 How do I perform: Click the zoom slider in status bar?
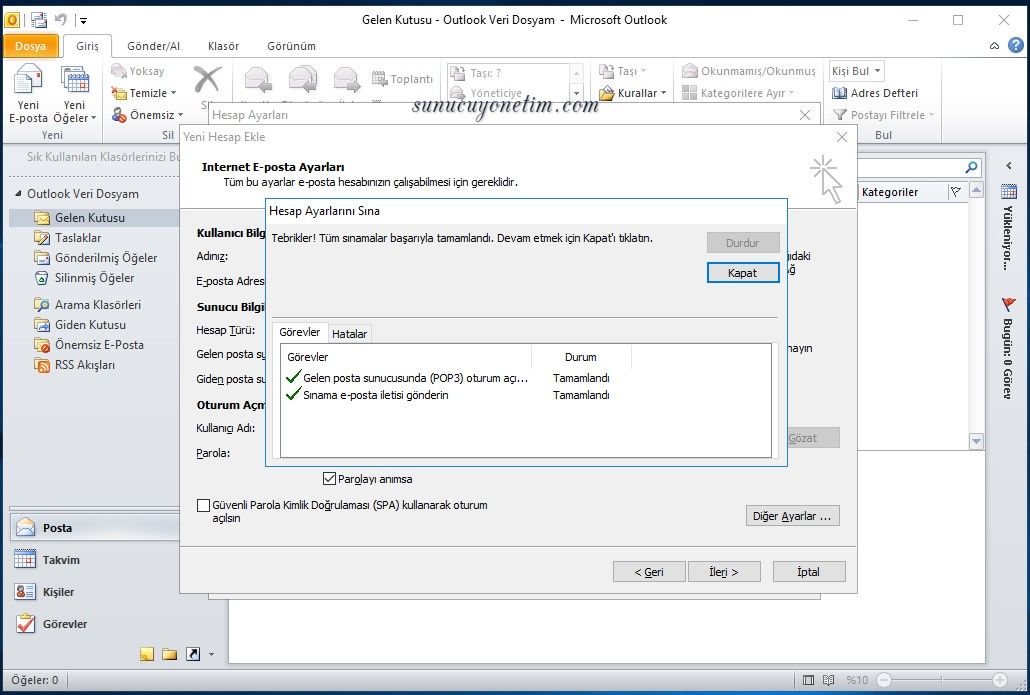click(x=942, y=680)
